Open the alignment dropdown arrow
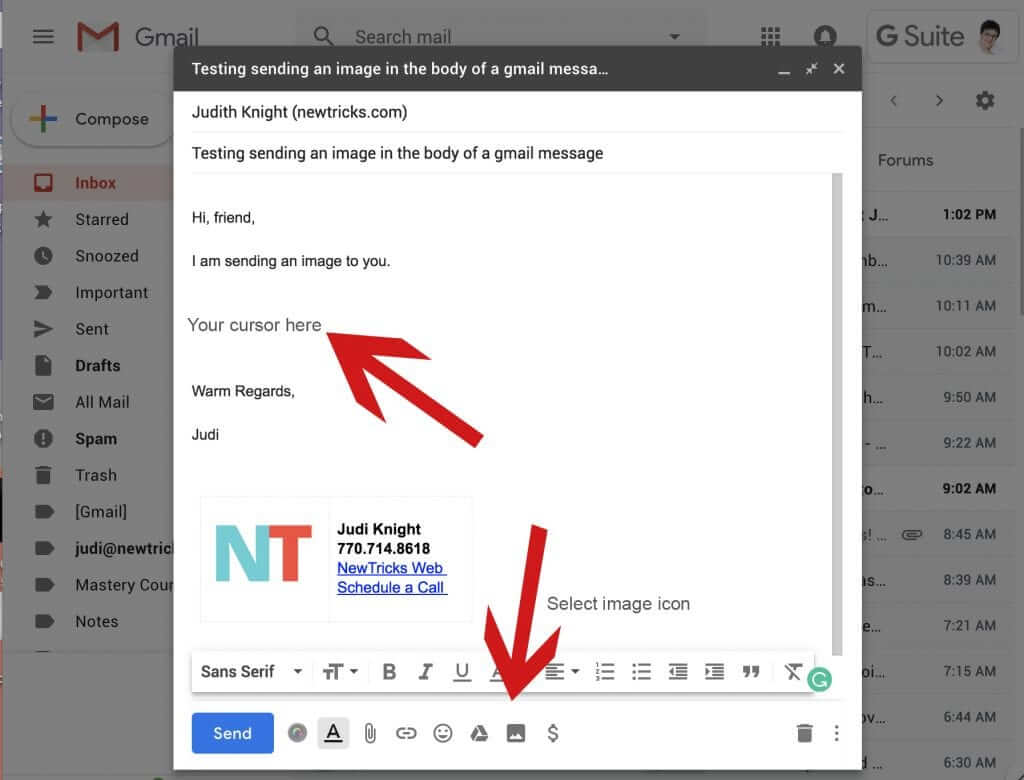This screenshot has width=1024, height=780. pos(577,671)
